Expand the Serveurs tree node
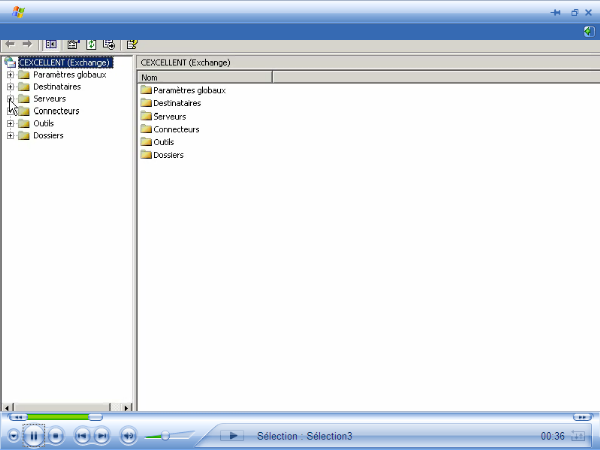The height and width of the screenshot is (450, 600). pos(10,99)
